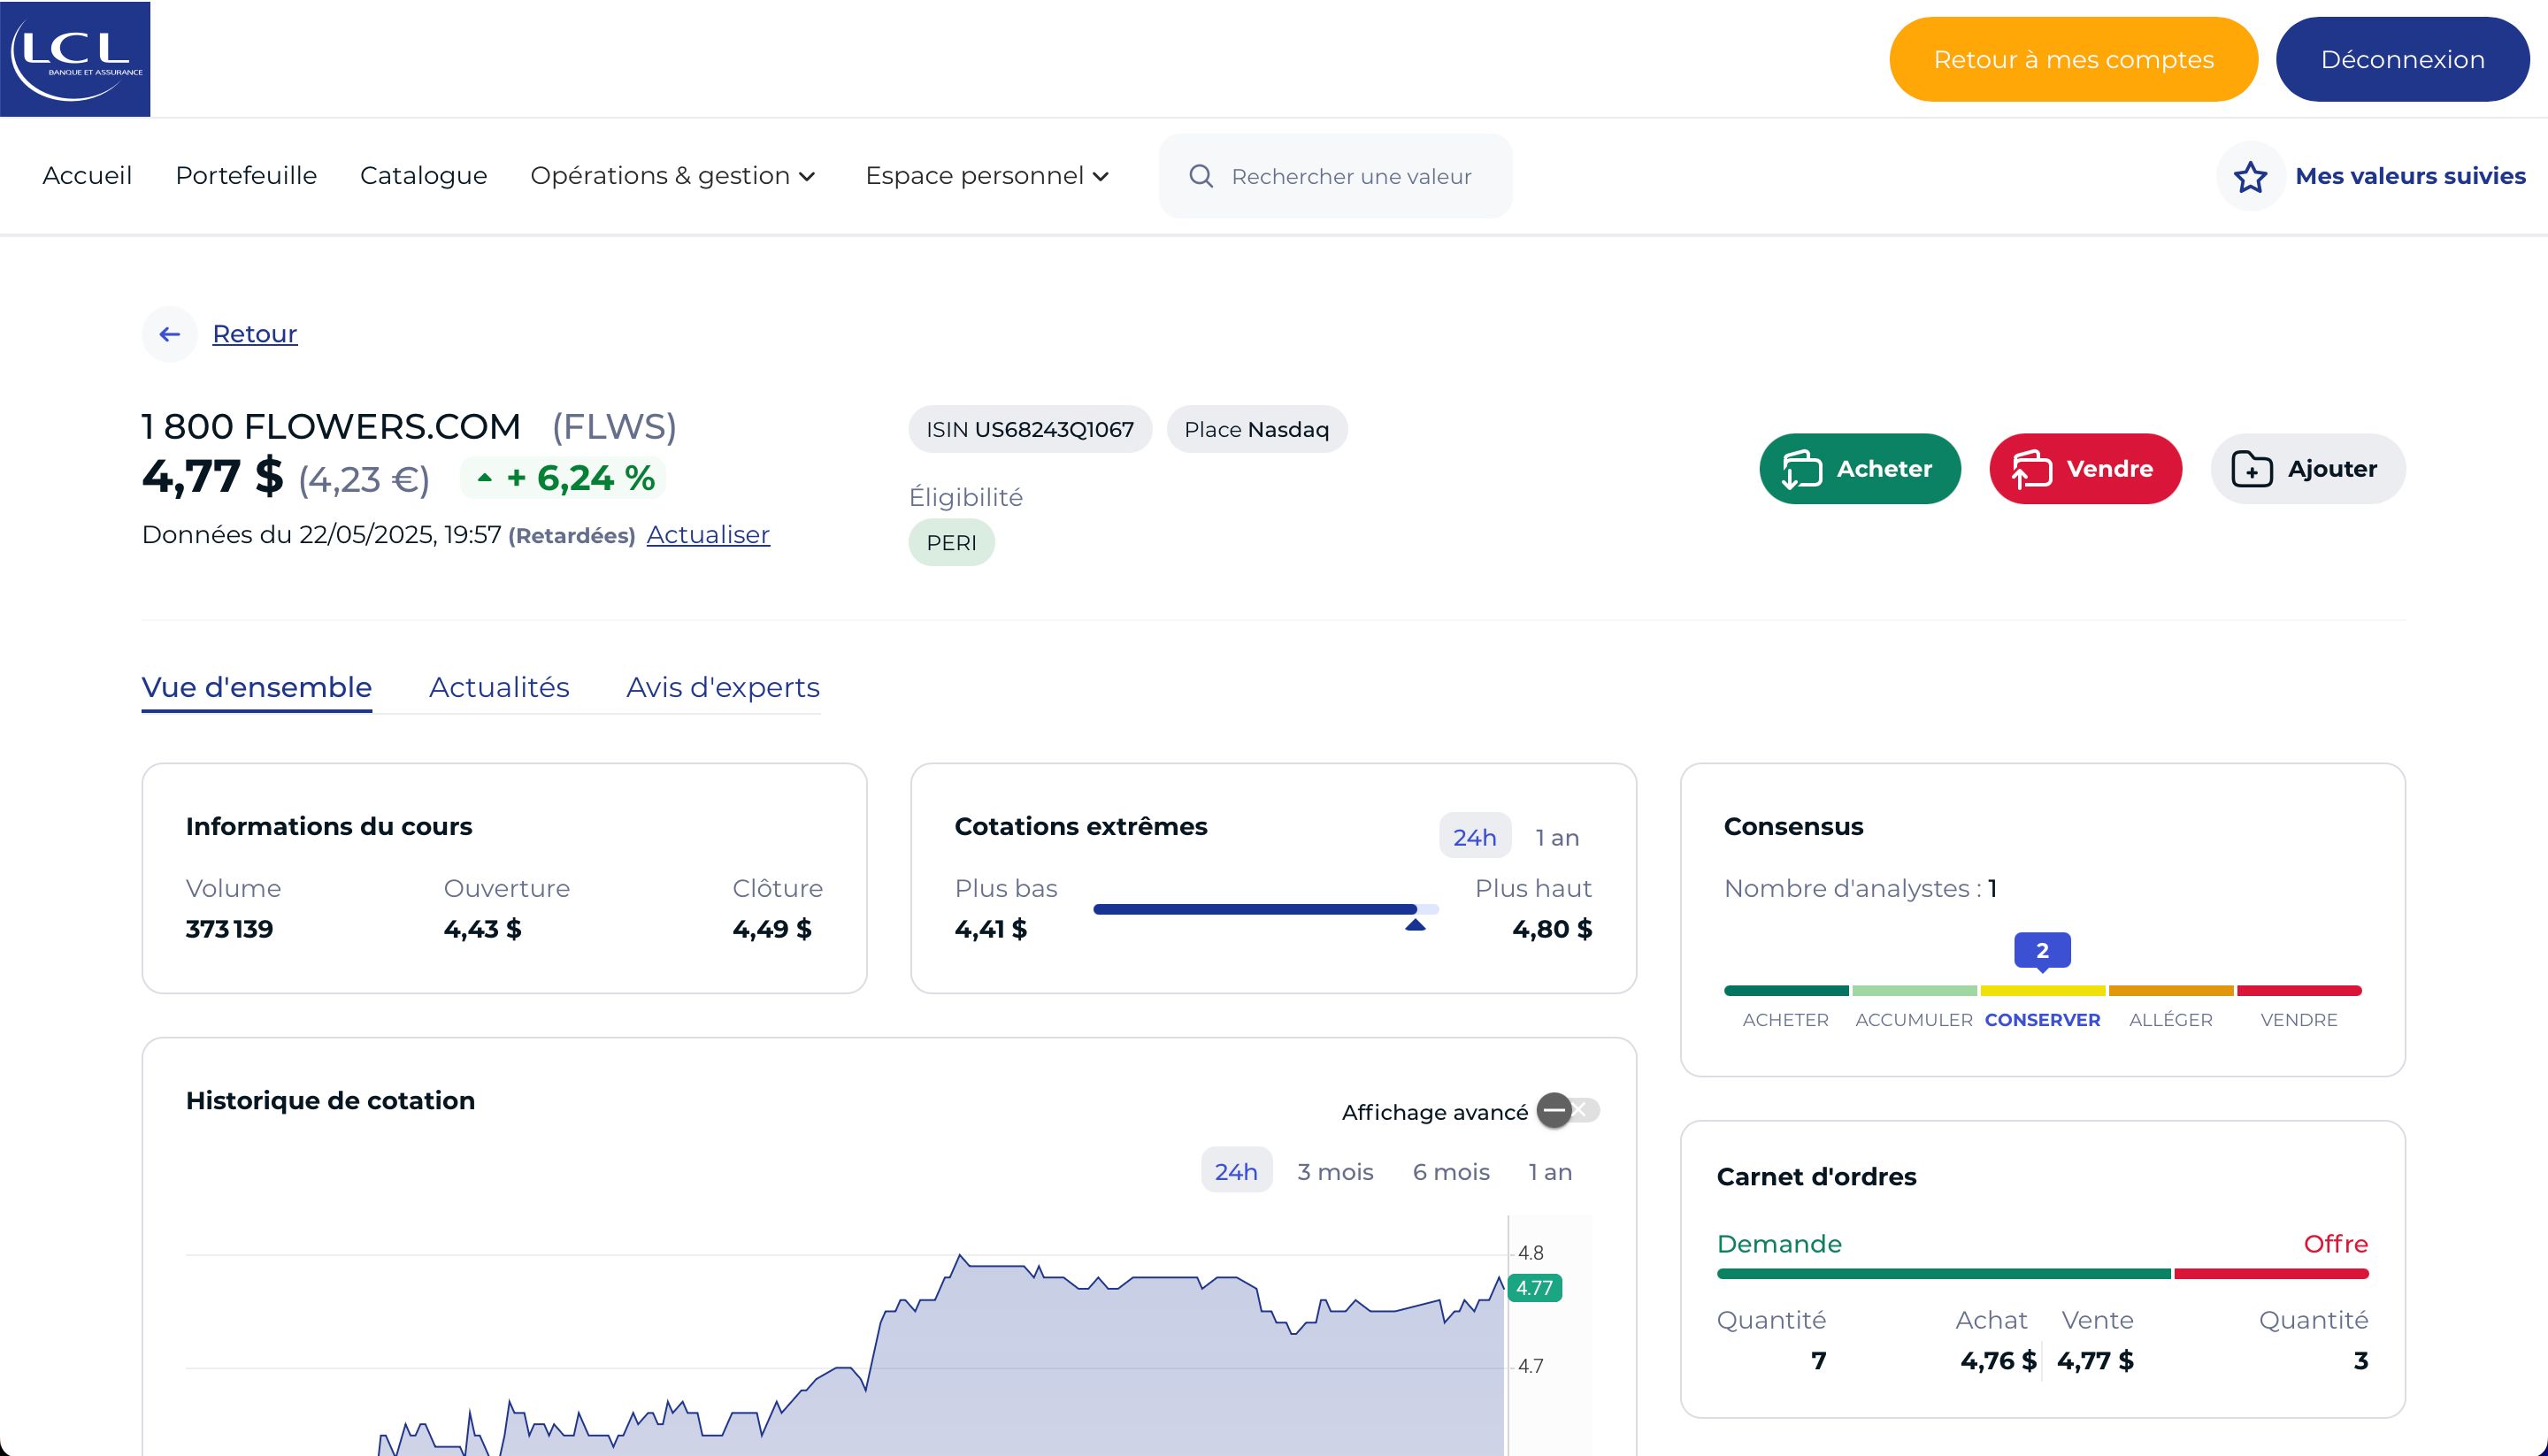2548x1456 pixels.
Task: Click the 1 800 FLOWERS.COM stock title
Action: point(331,427)
